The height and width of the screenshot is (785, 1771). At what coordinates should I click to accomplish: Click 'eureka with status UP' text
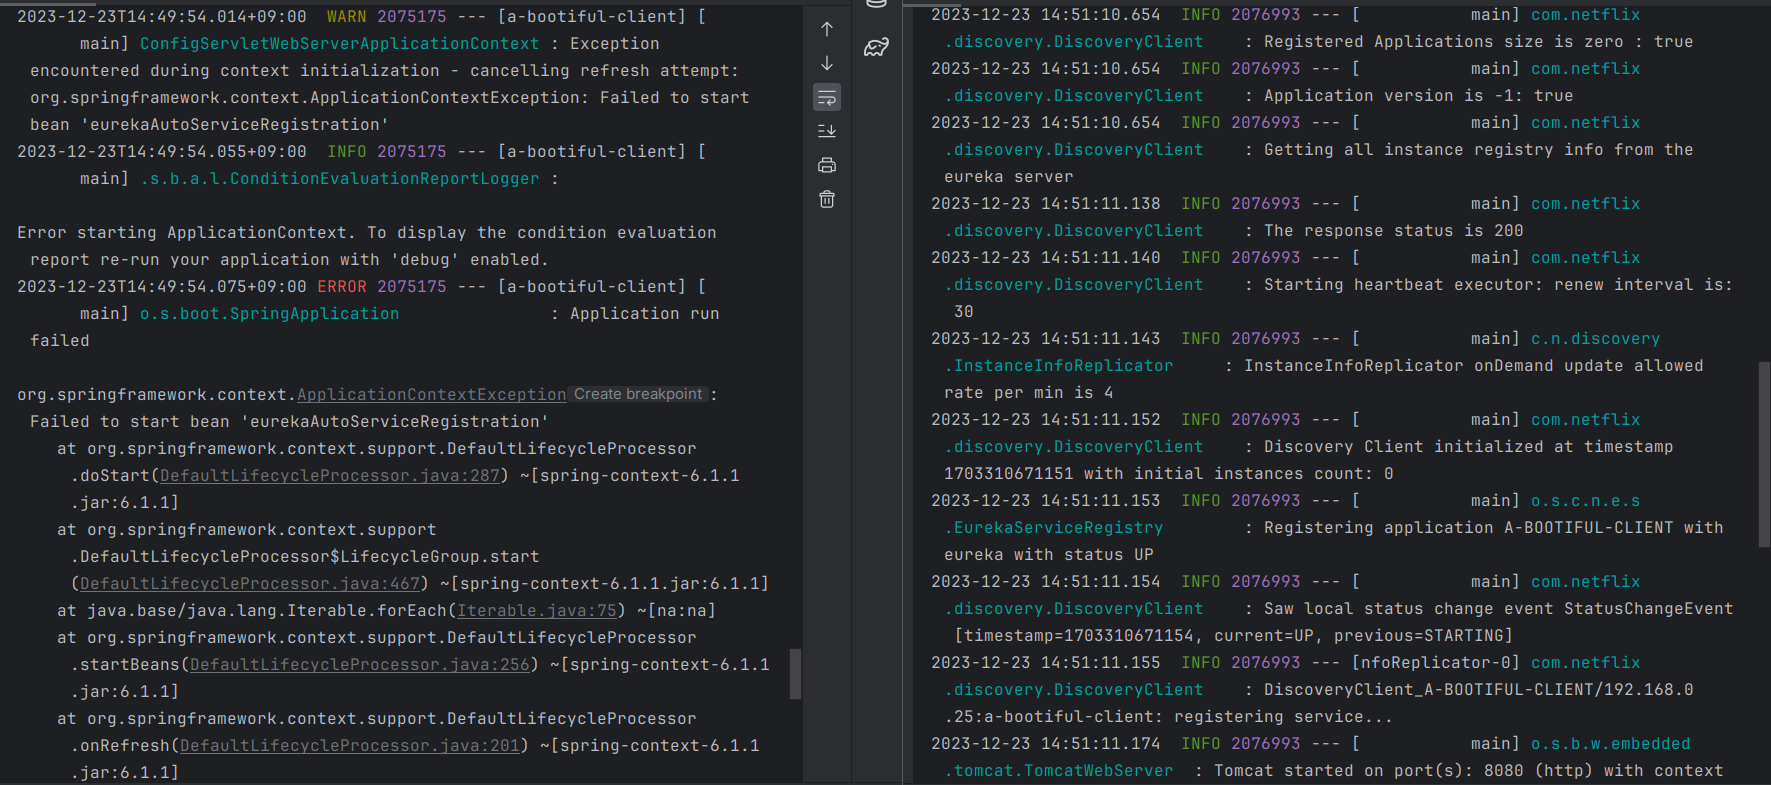(1049, 555)
